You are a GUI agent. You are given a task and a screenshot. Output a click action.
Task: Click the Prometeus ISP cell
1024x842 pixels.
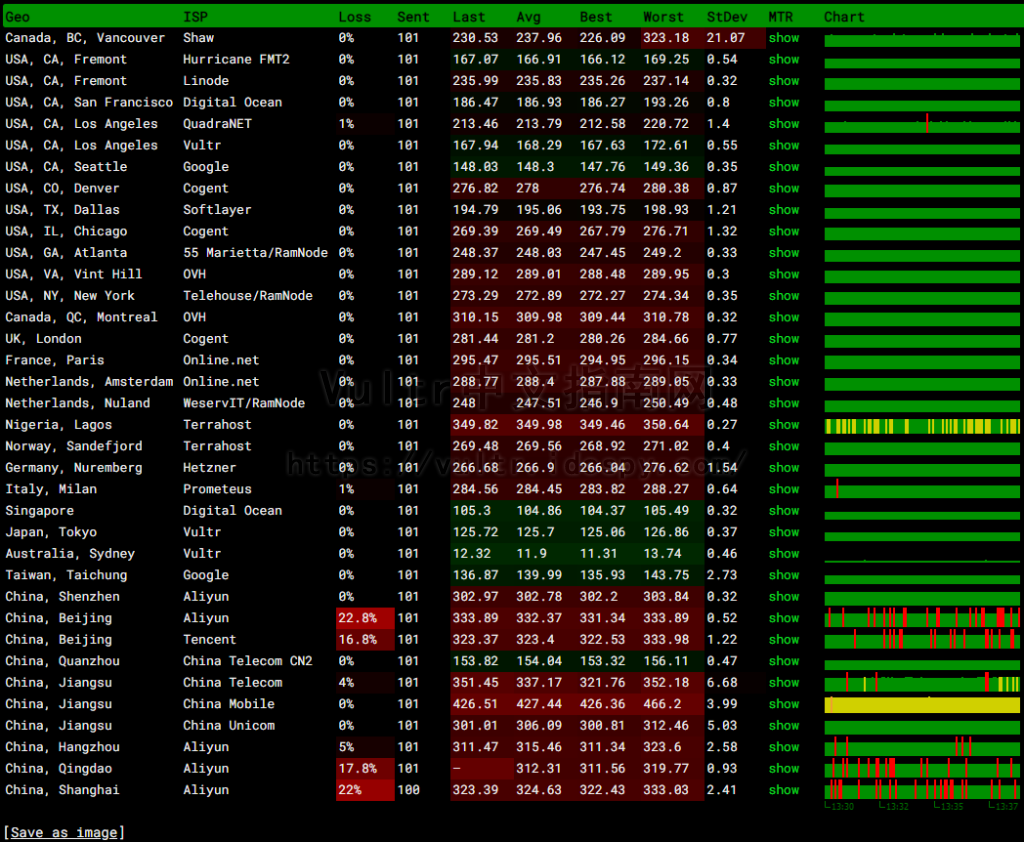pos(217,489)
